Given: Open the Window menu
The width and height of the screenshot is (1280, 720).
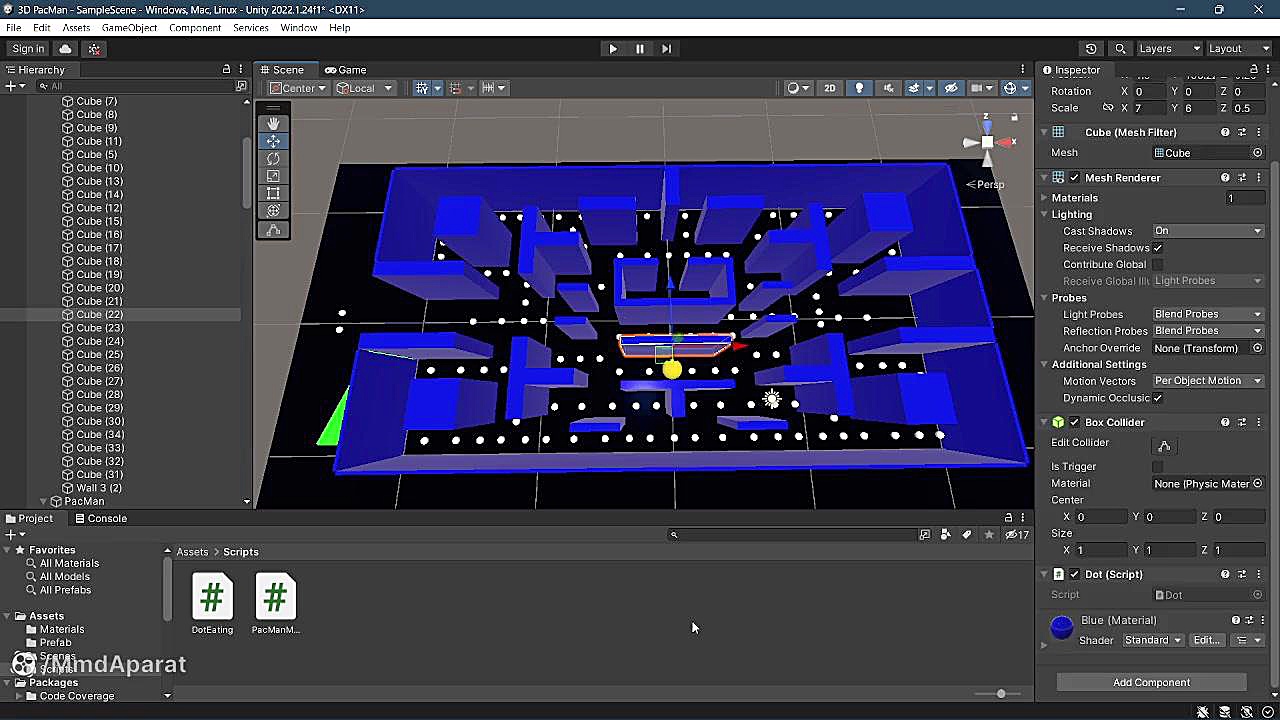Looking at the screenshot, I should pyautogui.click(x=298, y=28).
